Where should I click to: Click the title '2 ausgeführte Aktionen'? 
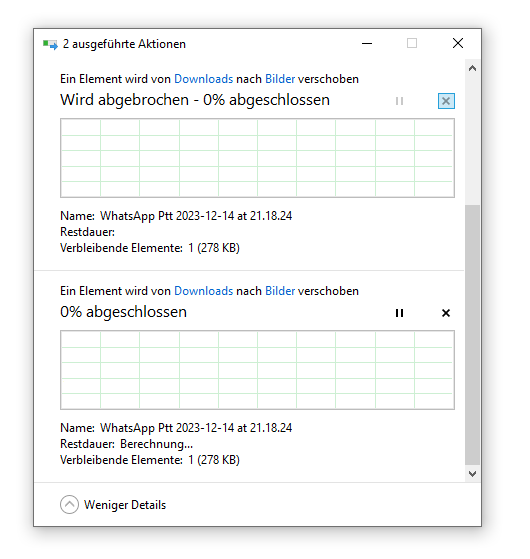(124, 44)
